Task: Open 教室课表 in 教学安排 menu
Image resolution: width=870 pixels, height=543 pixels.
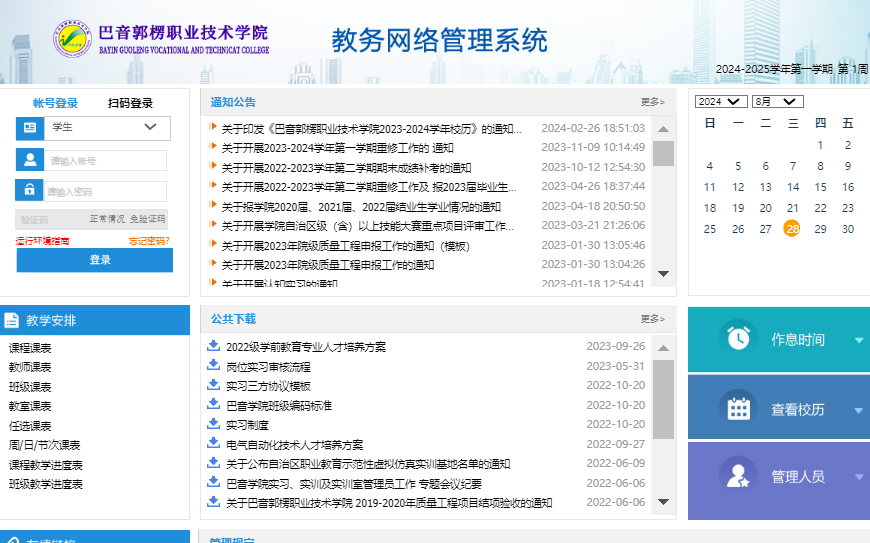Action: point(30,407)
